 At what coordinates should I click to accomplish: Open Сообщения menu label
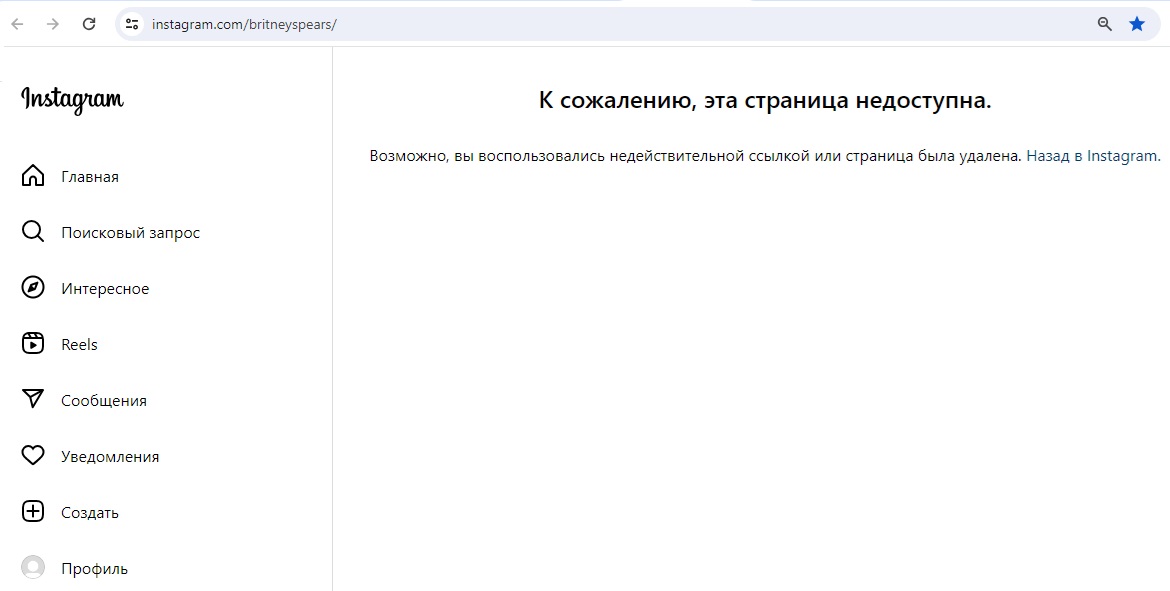point(104,401)
